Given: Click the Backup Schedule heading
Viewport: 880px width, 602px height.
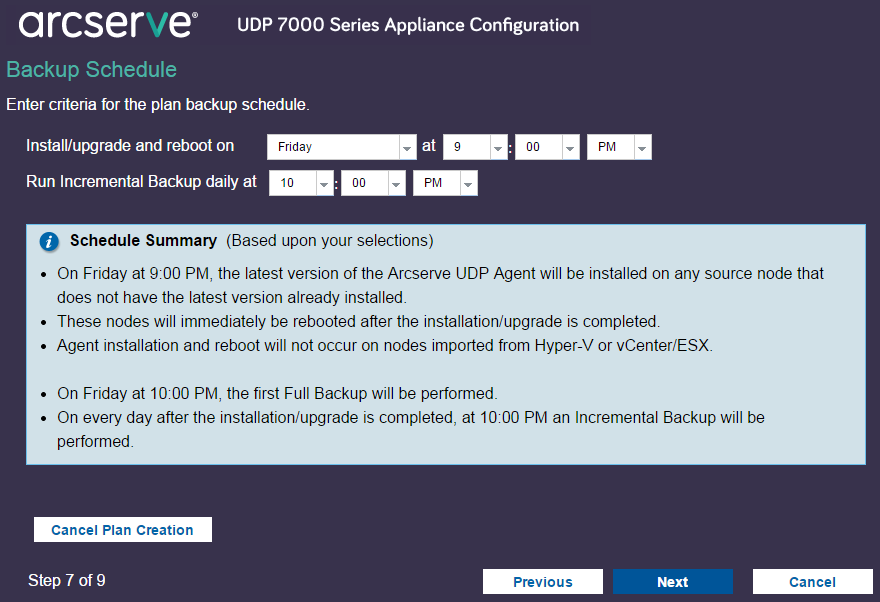Looking at the screenshot, I should tap(91, 70).
